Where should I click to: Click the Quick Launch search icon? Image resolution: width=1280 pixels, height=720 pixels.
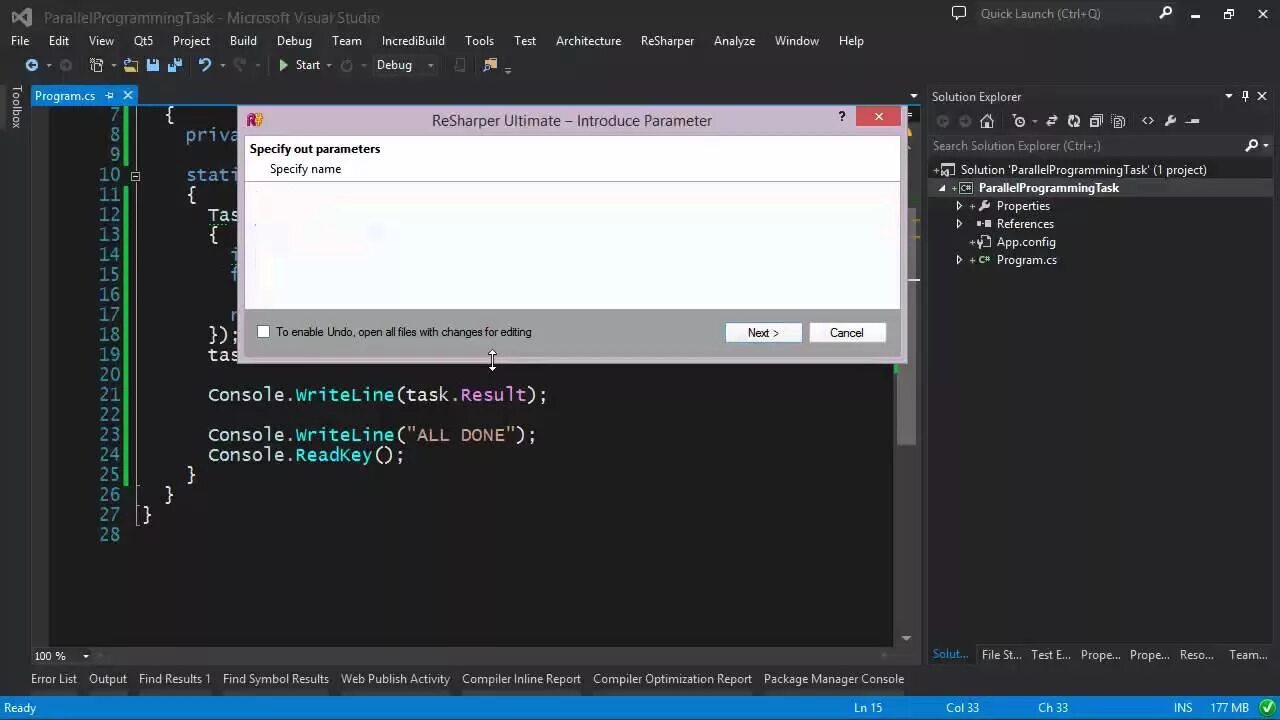(x=1166, y=14)
